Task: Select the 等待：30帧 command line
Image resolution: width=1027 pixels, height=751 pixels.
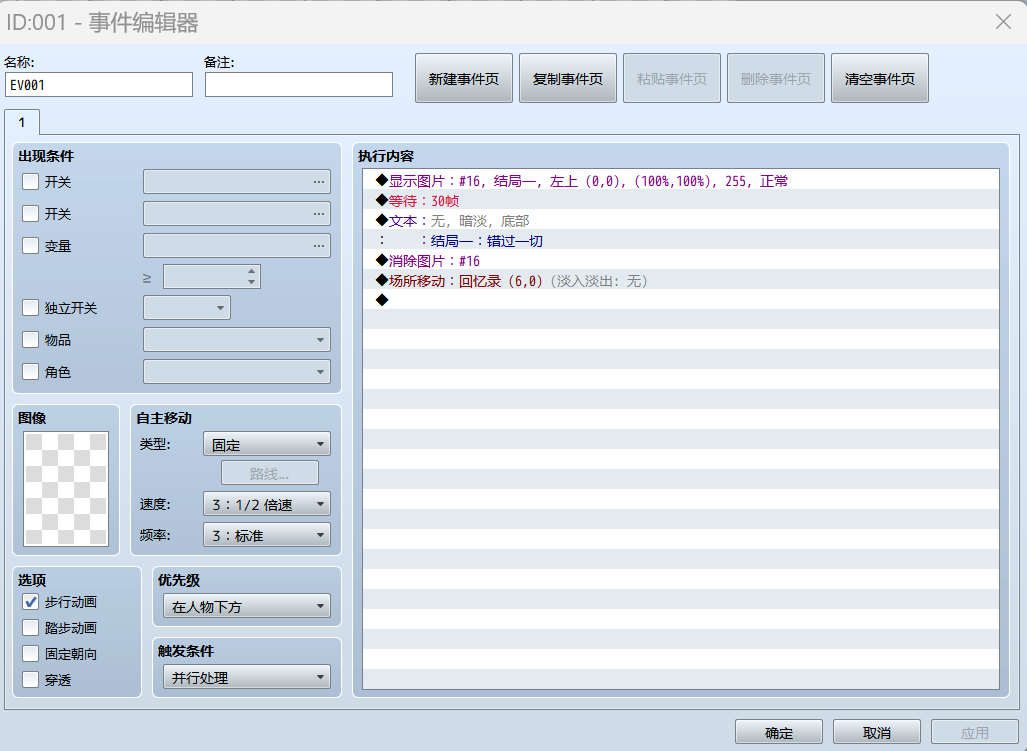Action: tap(681, 201)
